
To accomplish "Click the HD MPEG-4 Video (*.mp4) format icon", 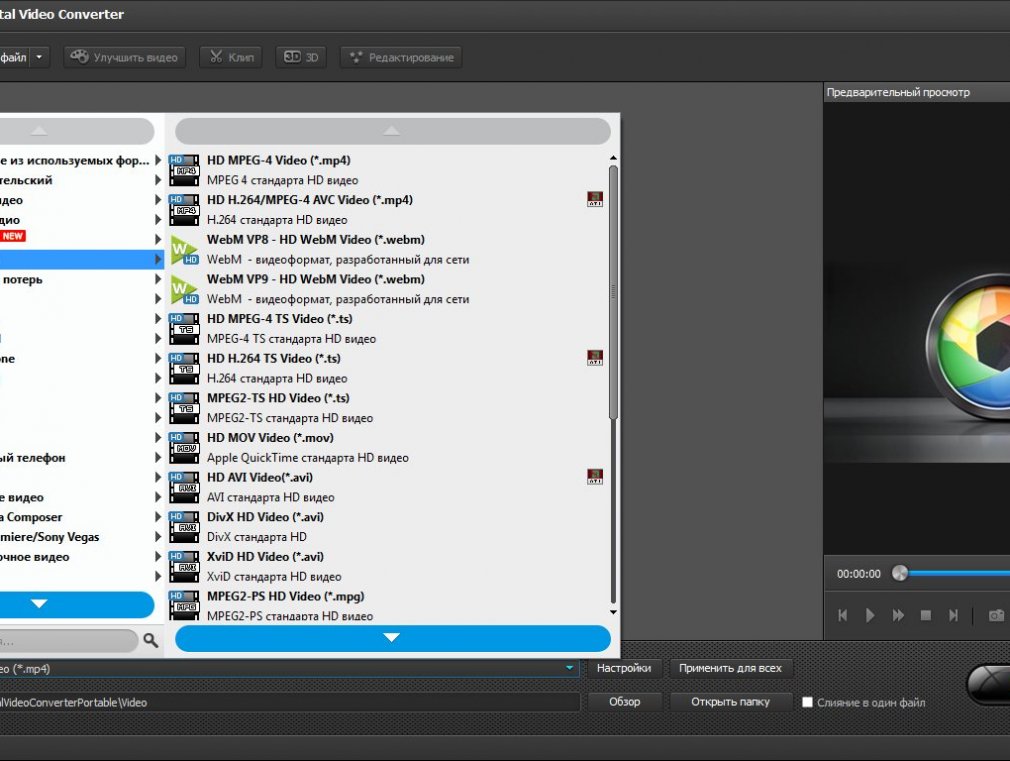I will 184,170.
